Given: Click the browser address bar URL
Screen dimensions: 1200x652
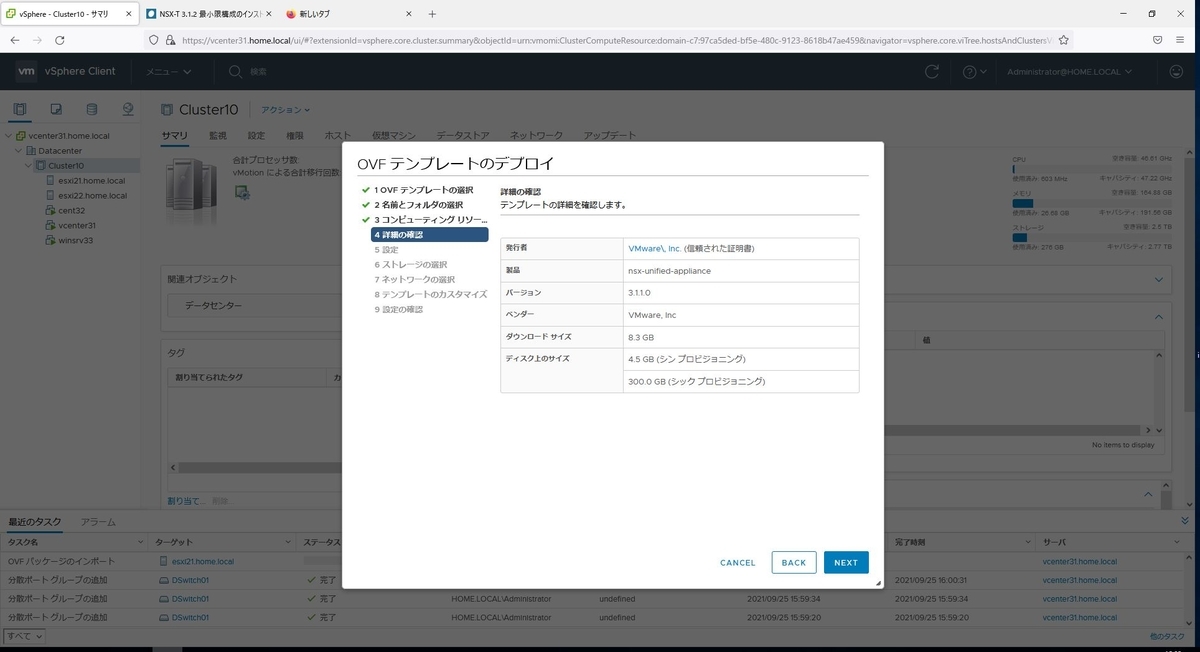Looking at the screenshot, I should tap(615, 40).
